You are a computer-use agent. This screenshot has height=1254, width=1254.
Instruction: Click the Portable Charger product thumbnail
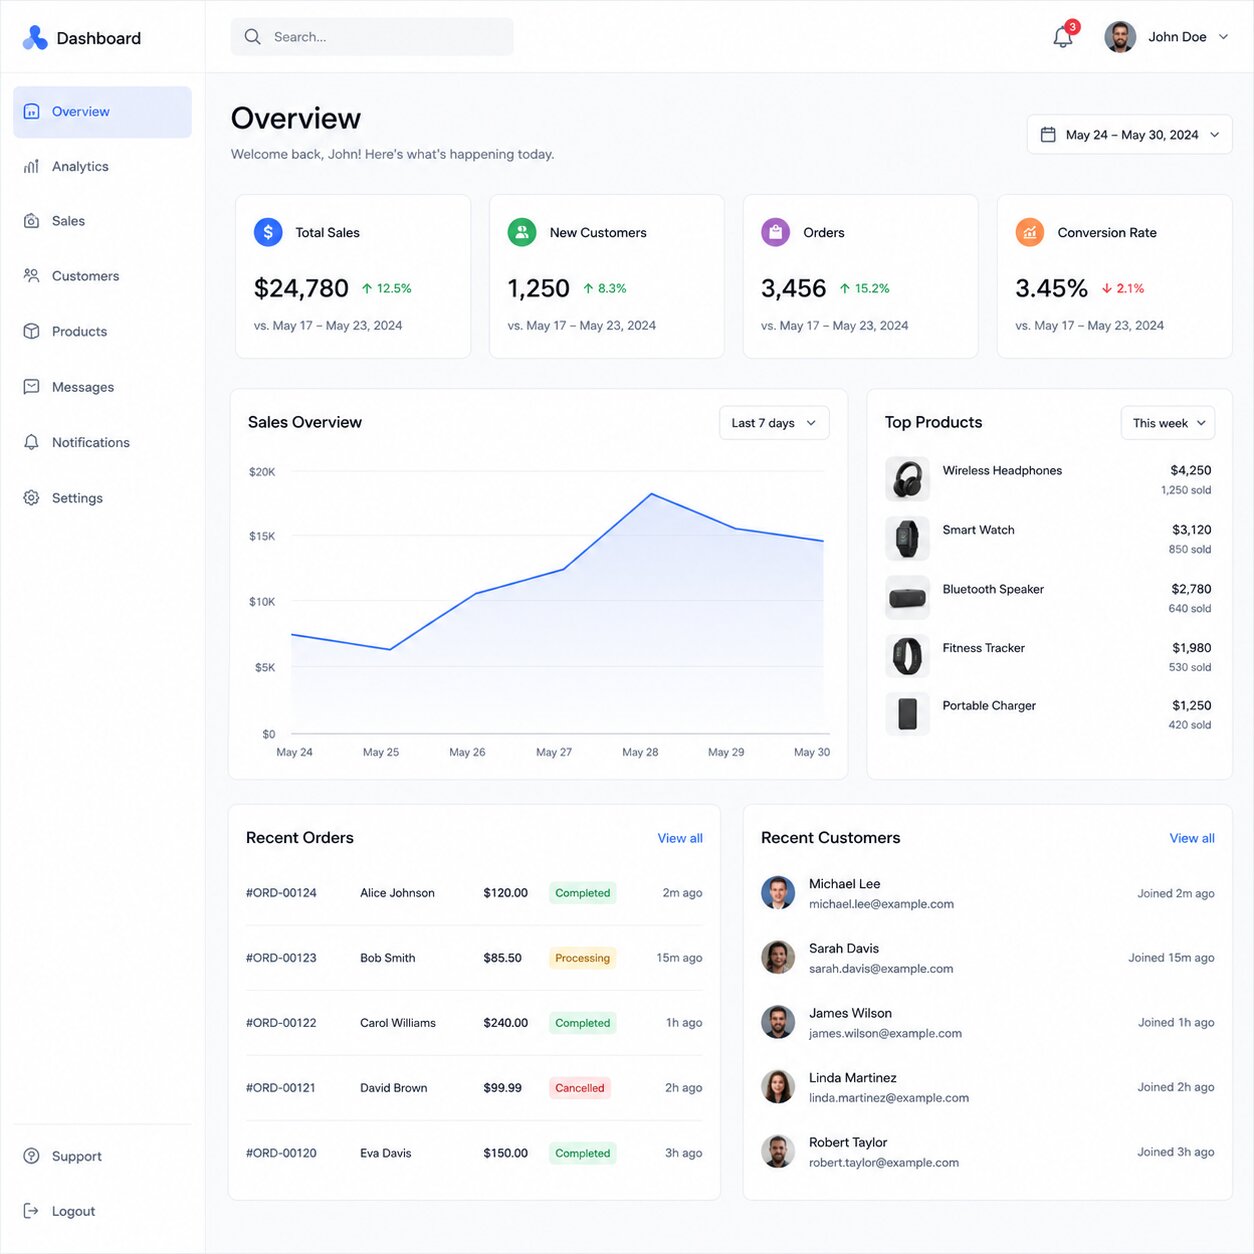click(x=908, y=714)
